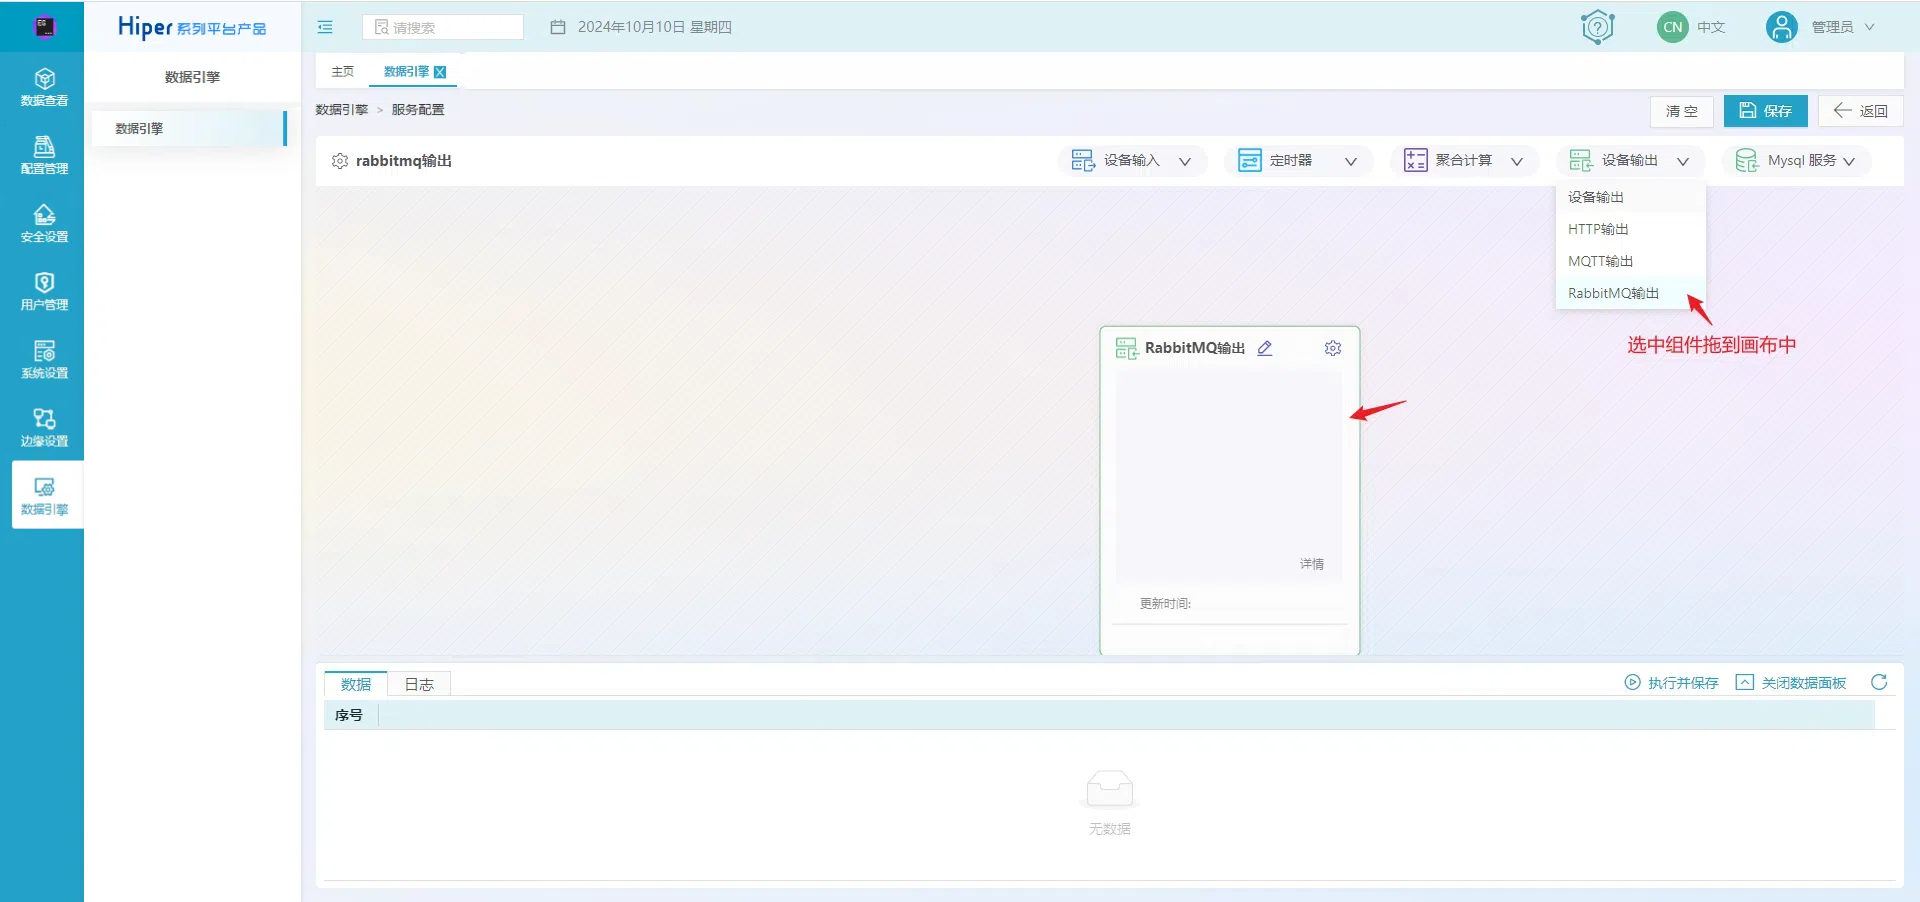1920x902 pixels.
Task: Click the green CN language badge
Action: (x=1672, y=27)
